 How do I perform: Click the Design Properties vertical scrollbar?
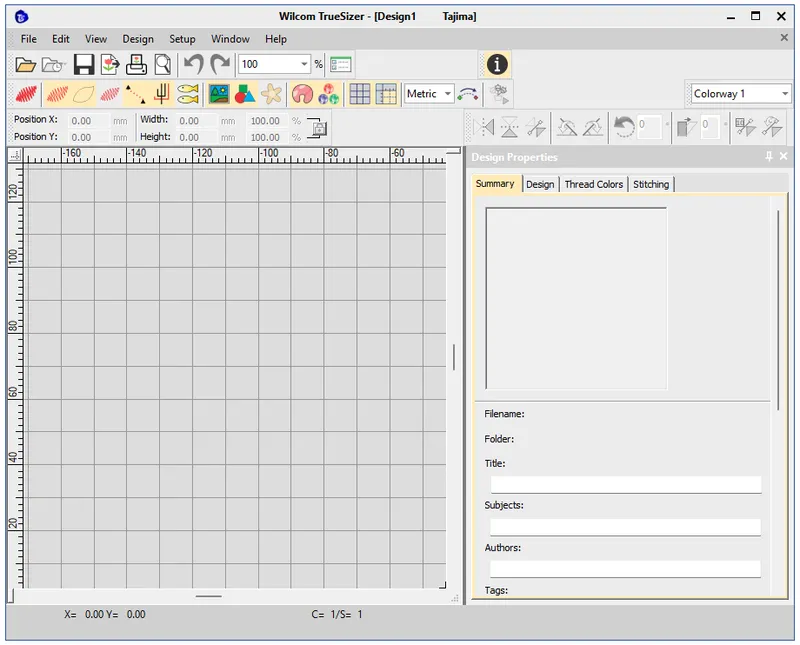(x=778, y=310)
